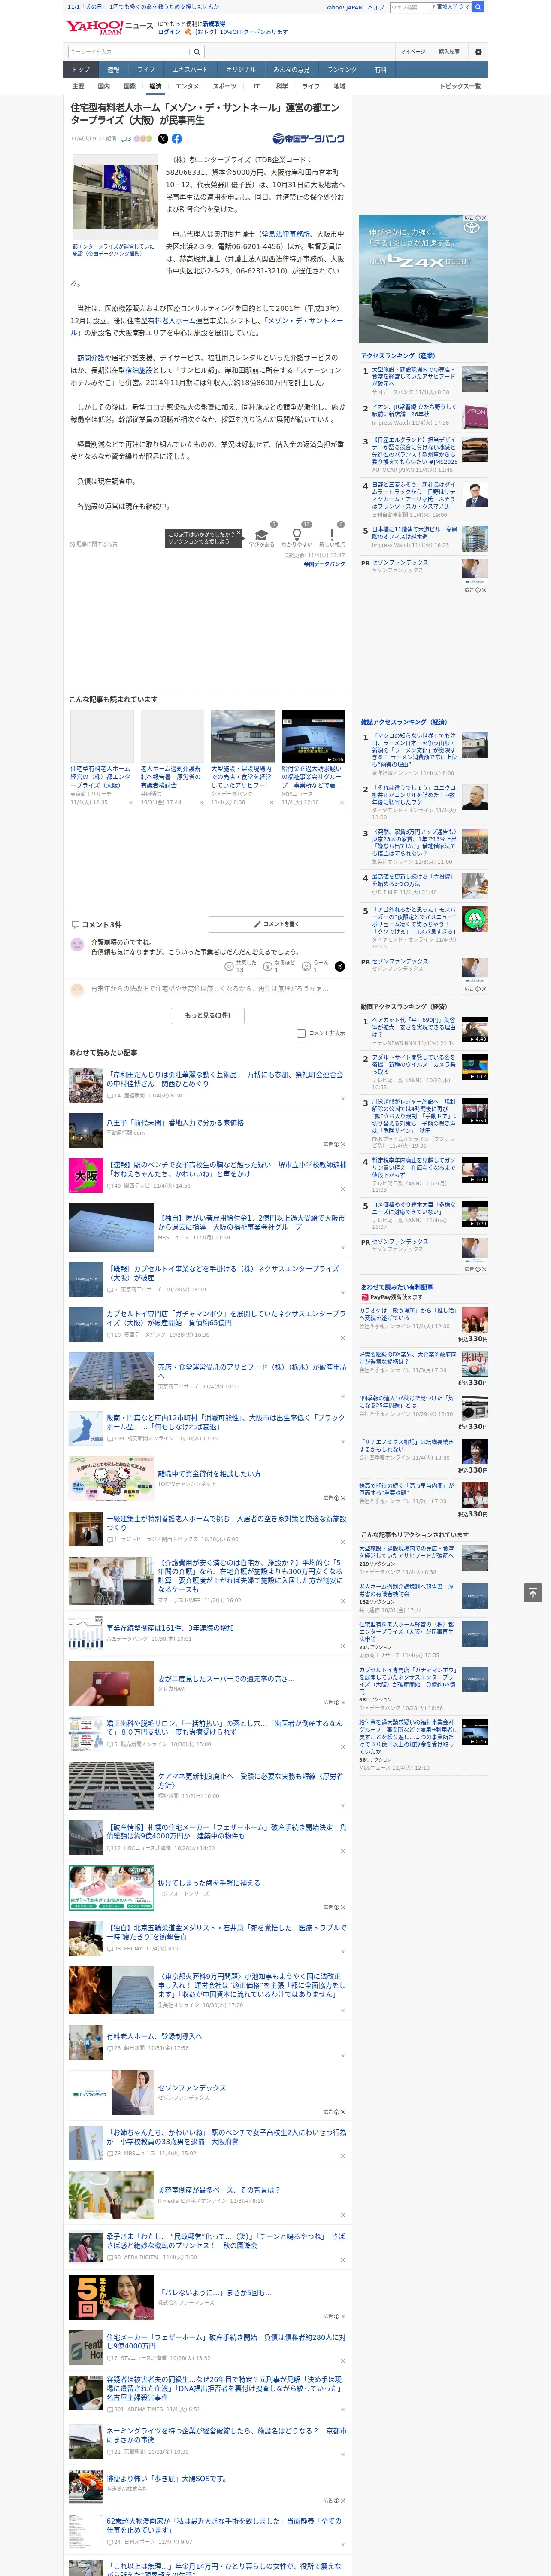The image size is (551, 2576).
Task: Open the メゾン・デ・サントネール link in article body
Action: (x=206, y=327)
